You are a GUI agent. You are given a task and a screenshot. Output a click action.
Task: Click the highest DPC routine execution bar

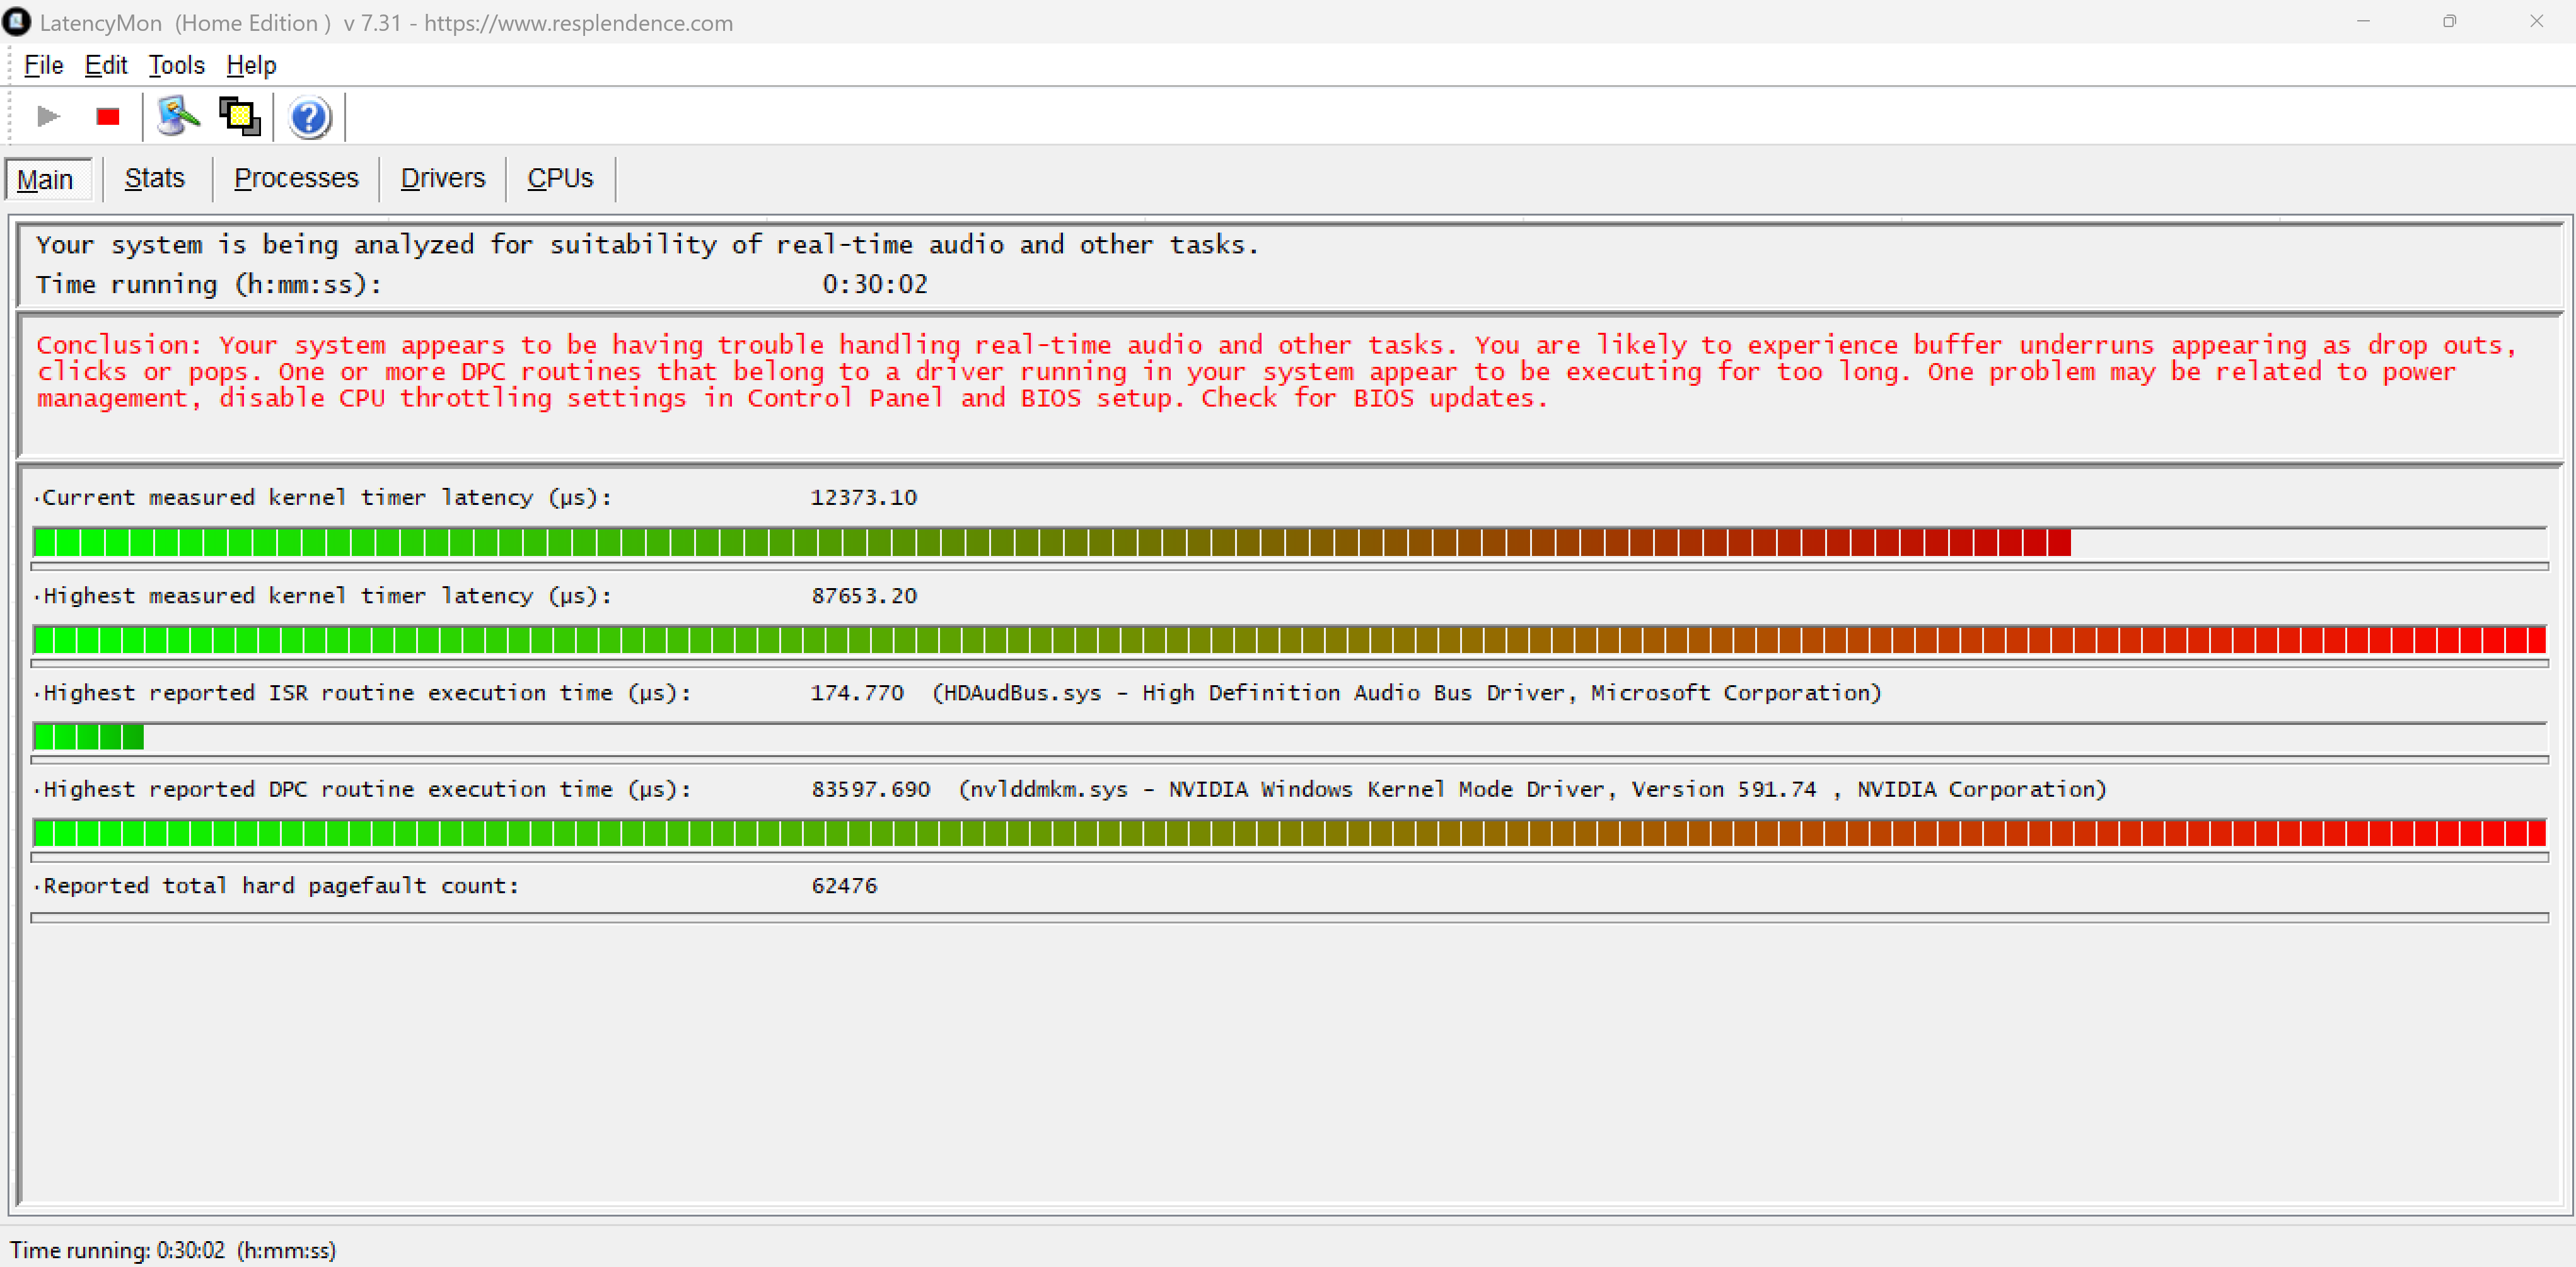tap(1288, 832)
